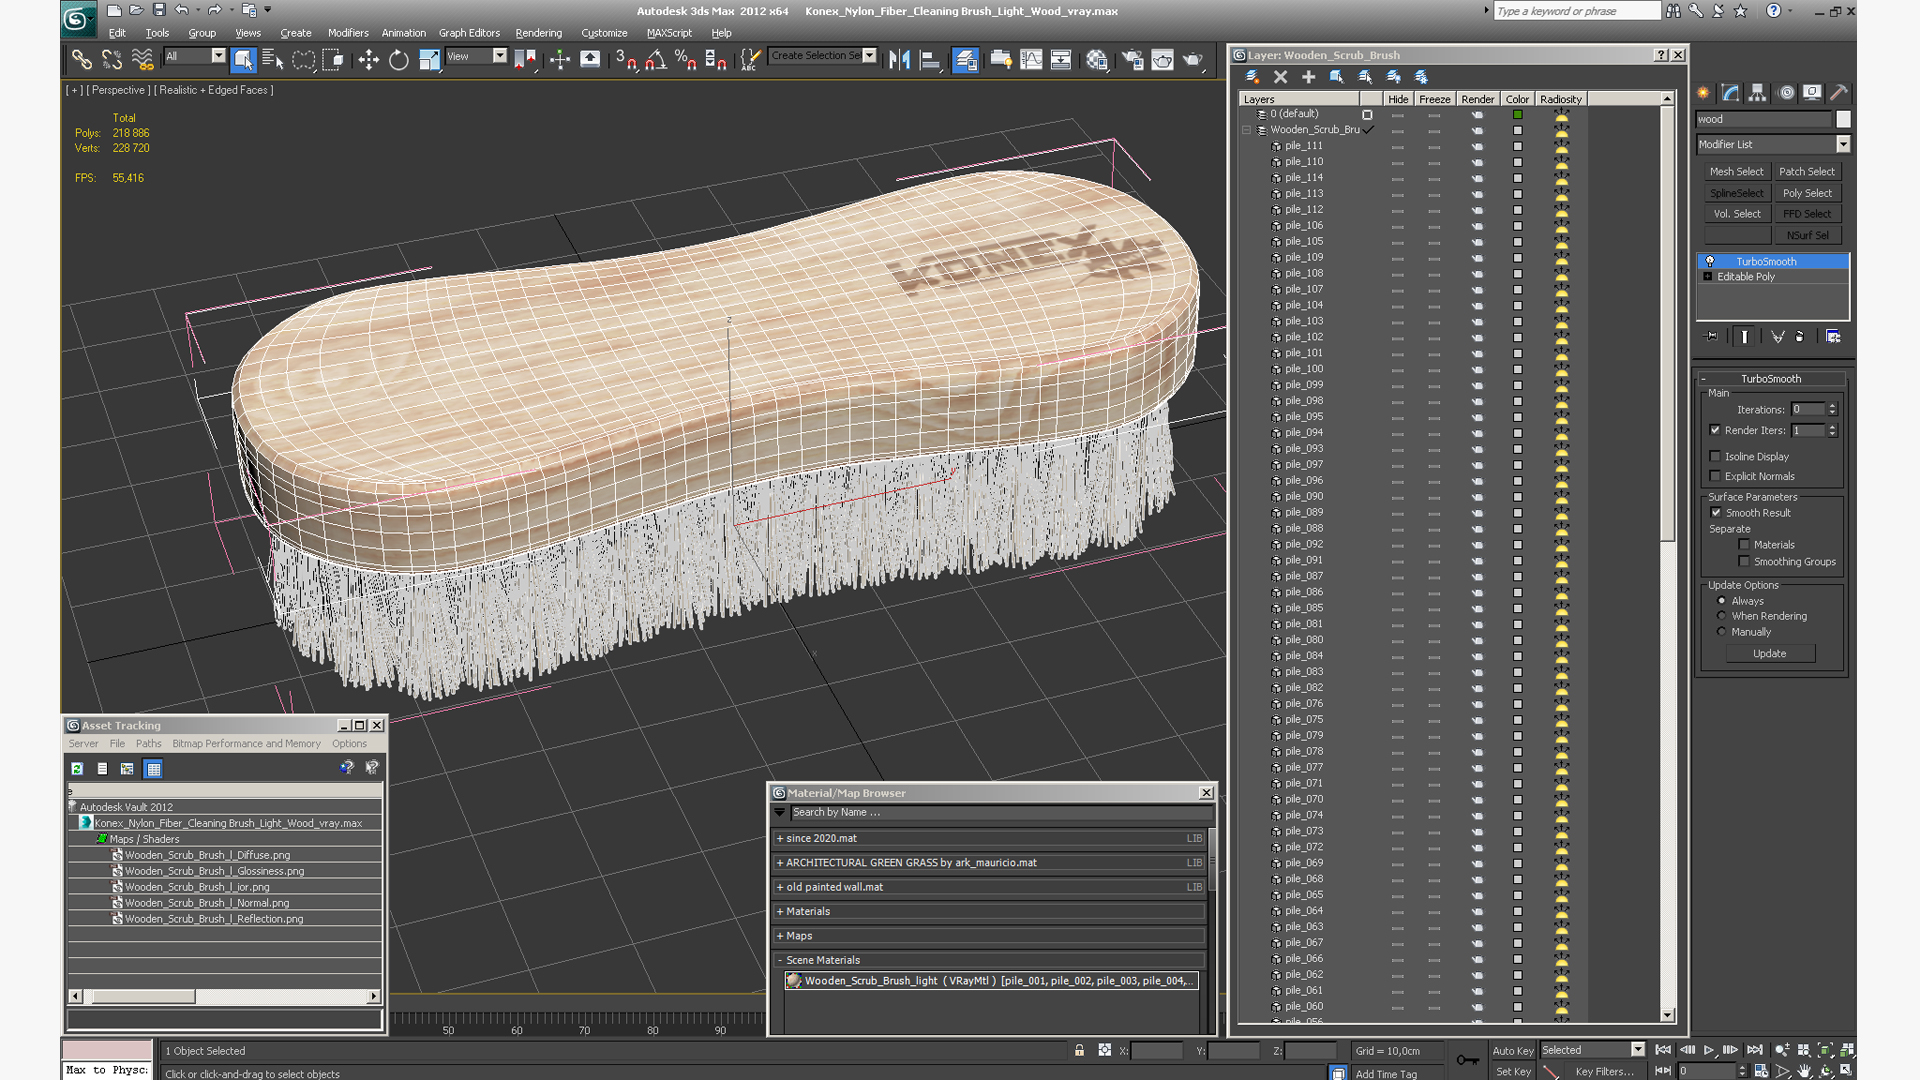Image resolution: width=1920 pixels, height=1080 pixels.
Task: Click the Mirror tool icon
Action: (x=899, y=60)
